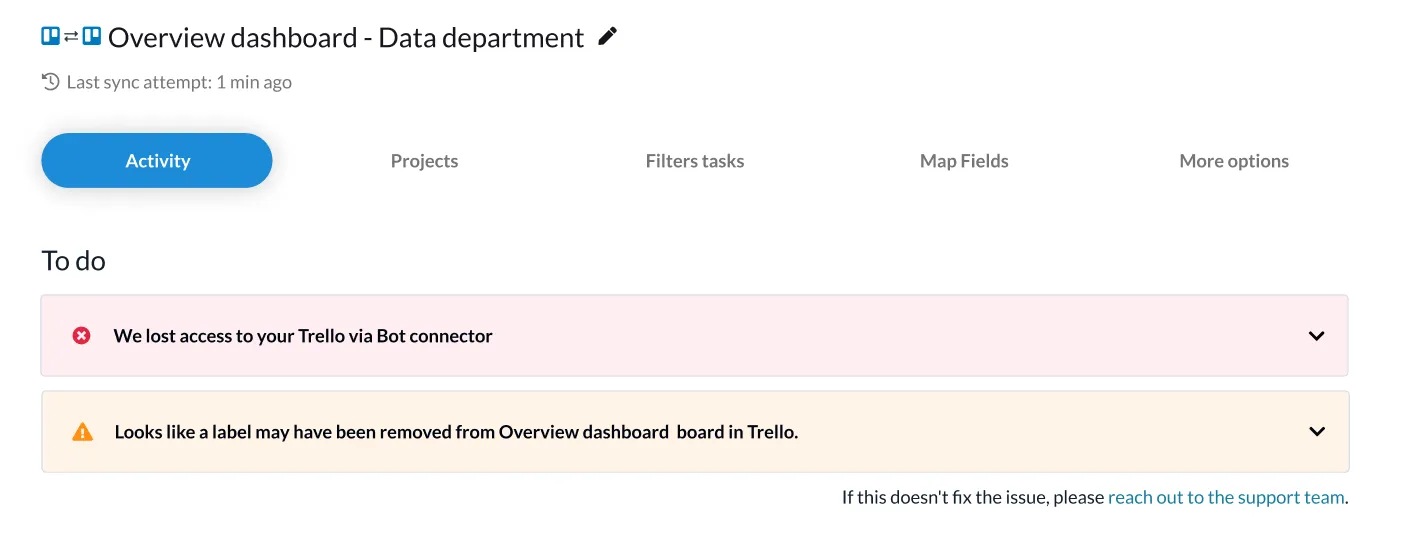
Task: Click the 'label may have been removed' message
Action: coord(456,432)
